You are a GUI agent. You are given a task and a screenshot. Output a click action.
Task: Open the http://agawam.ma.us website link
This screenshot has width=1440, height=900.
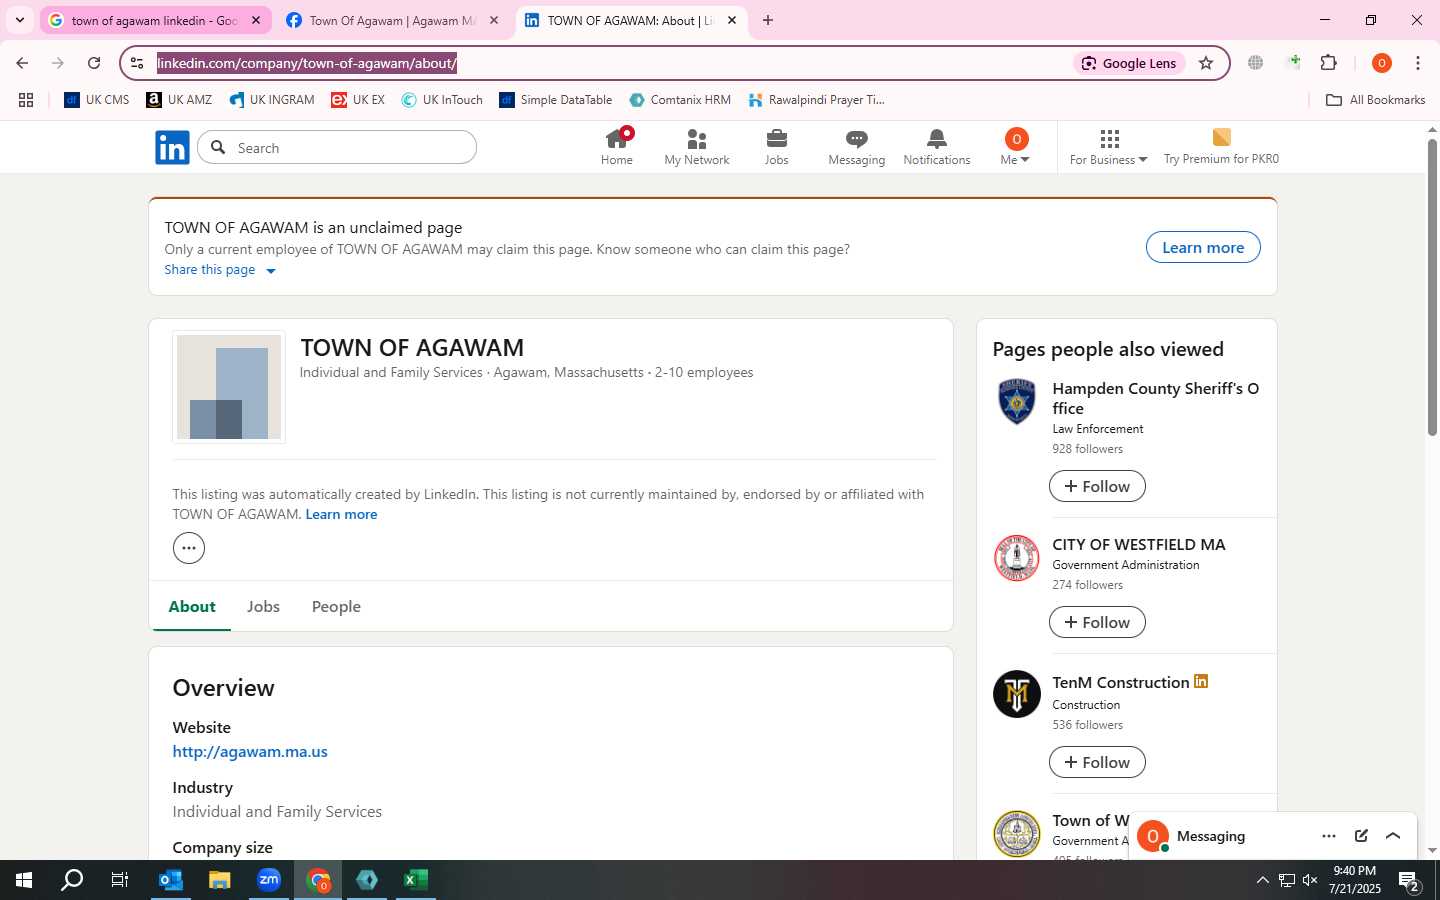coord(250,752)
